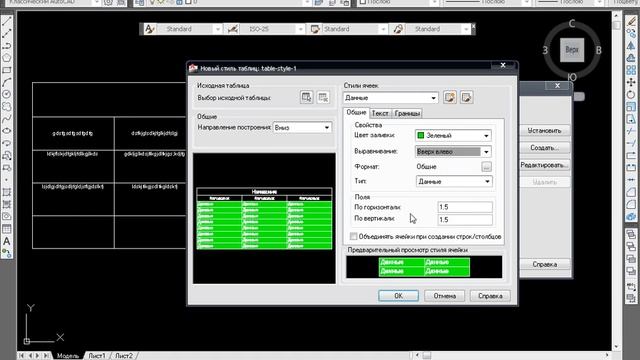Screen dimensions: 640x360
Task: Open the Table tool in draw toolbar
Action: click(x=7, y=229)
